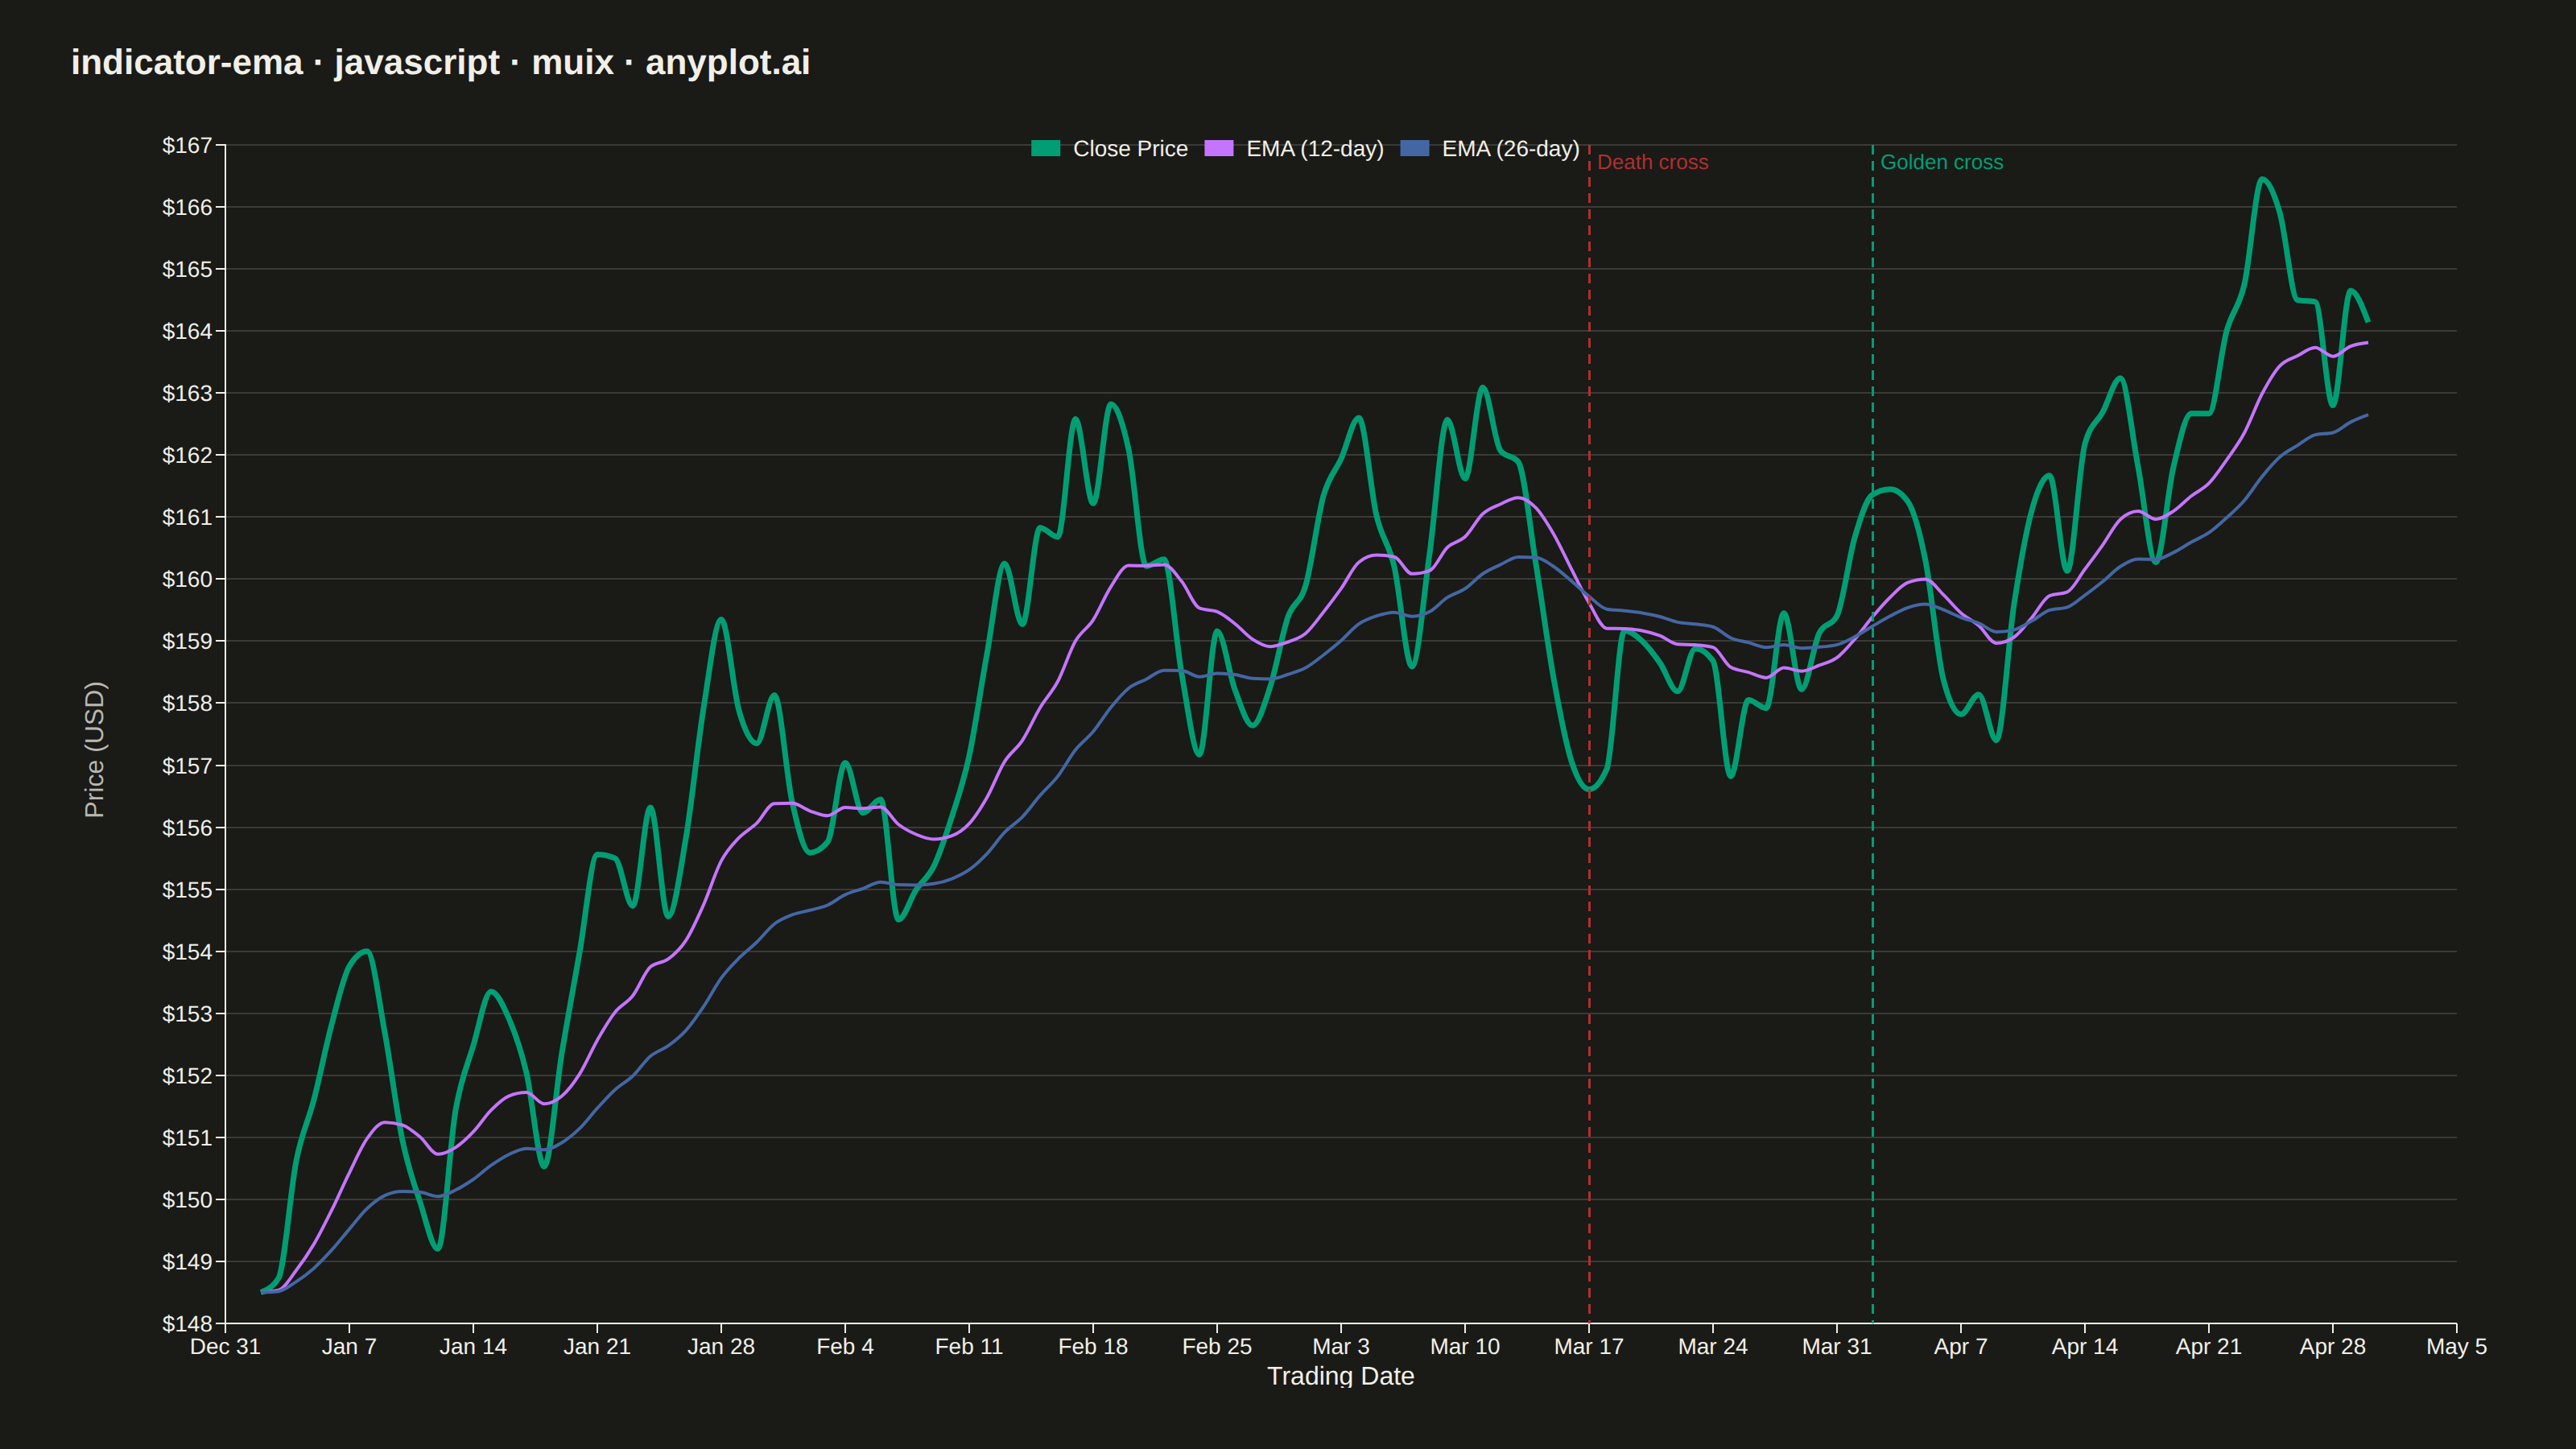
Task: Select the Jan 7 date tick label
Action: pos(349,1346)
